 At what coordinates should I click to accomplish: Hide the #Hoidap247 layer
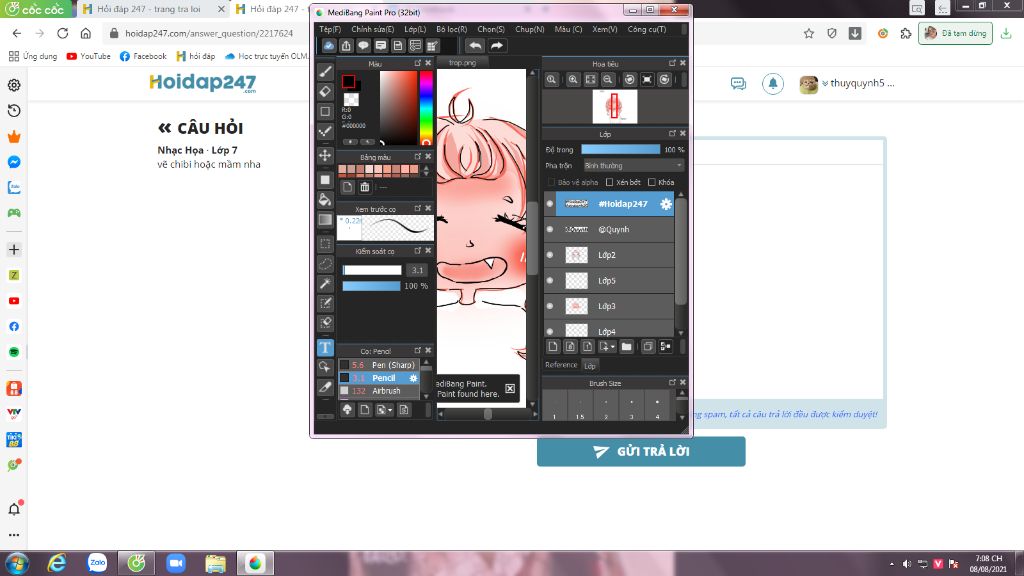(x=550, y=204)
